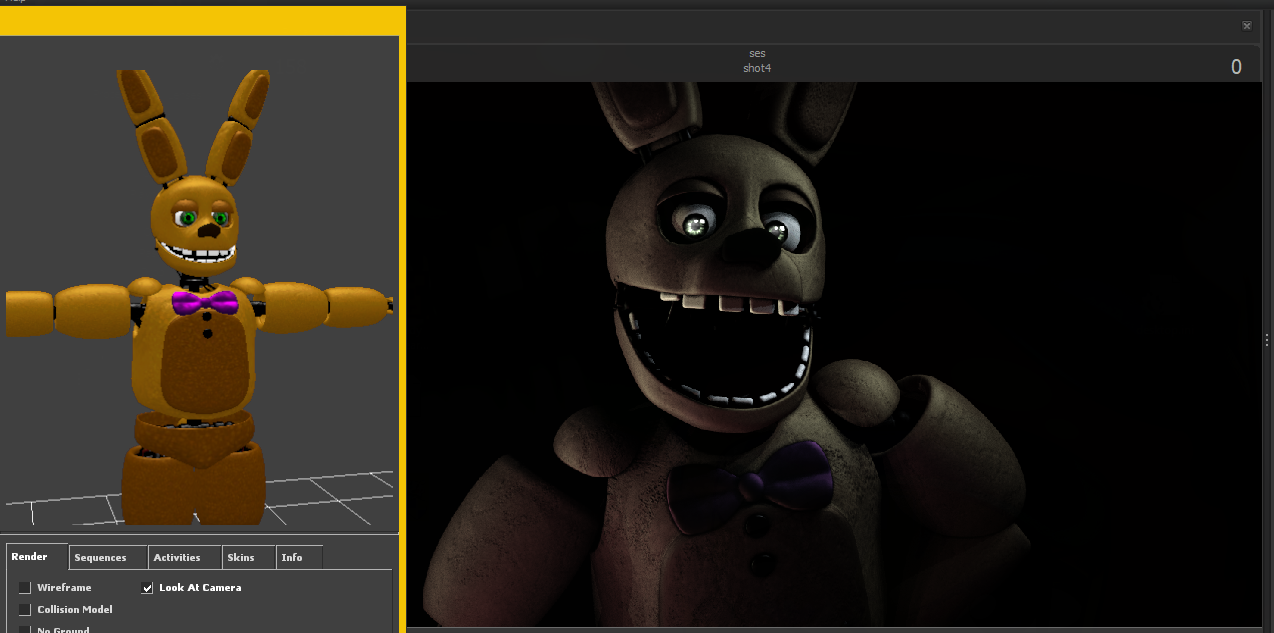This screenshot has width=1274, height=633.
Task: Click the 'ses' session label
Action: tap(757, 54)
